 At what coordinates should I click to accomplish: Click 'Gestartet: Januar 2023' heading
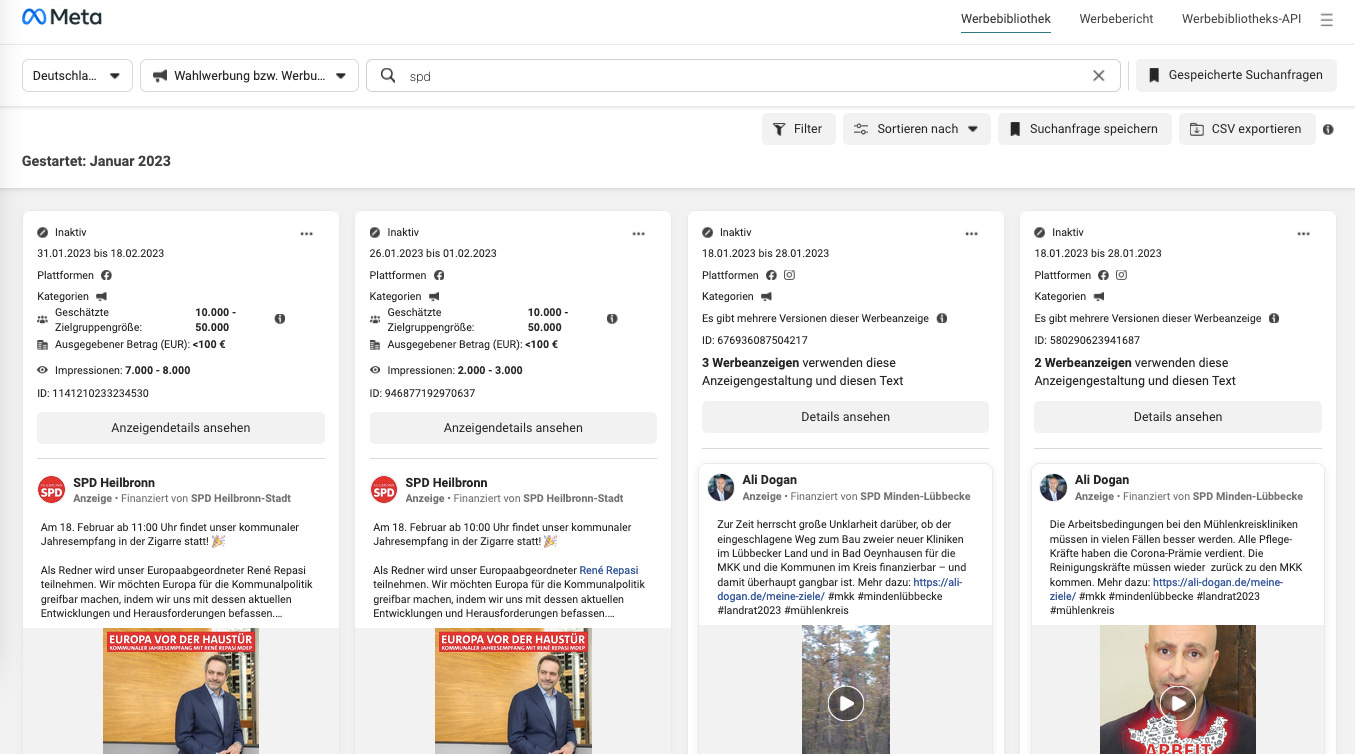pos(96,161)
